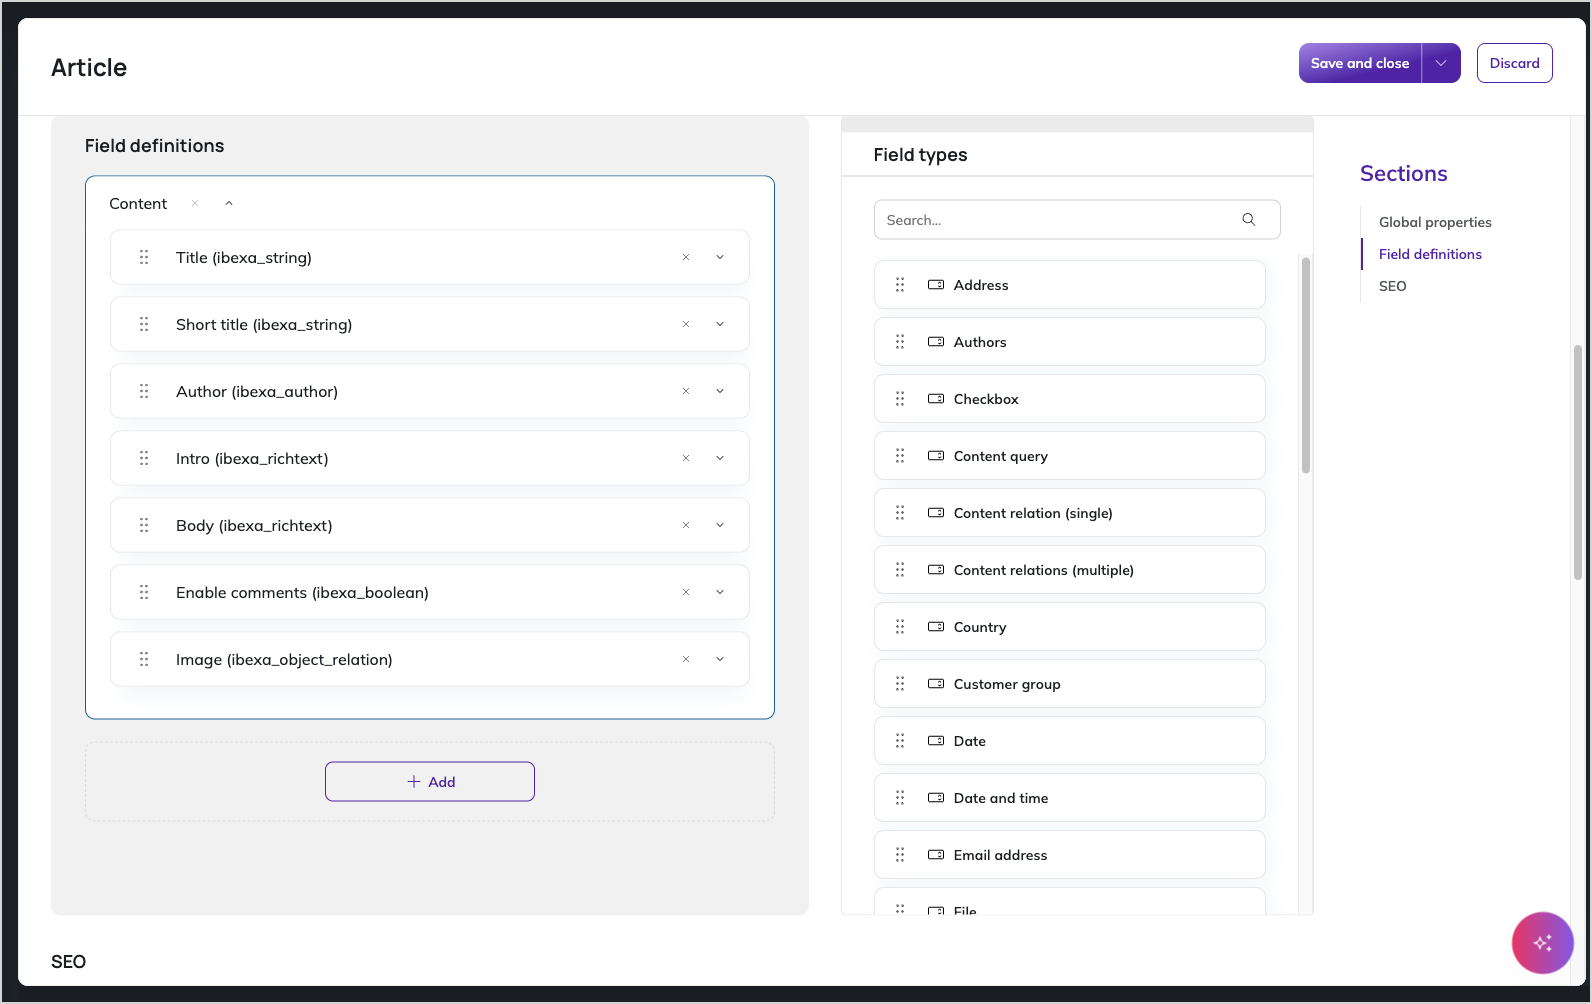Click the Body field drag handle
The width and height of the screenshot is (1592, 1004).
pos(144,525)
